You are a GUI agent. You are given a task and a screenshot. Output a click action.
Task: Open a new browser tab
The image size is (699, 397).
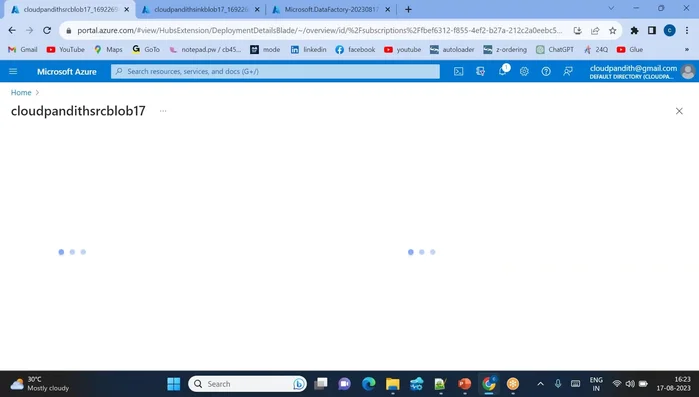pyautogui.click(x=408, y=9)
